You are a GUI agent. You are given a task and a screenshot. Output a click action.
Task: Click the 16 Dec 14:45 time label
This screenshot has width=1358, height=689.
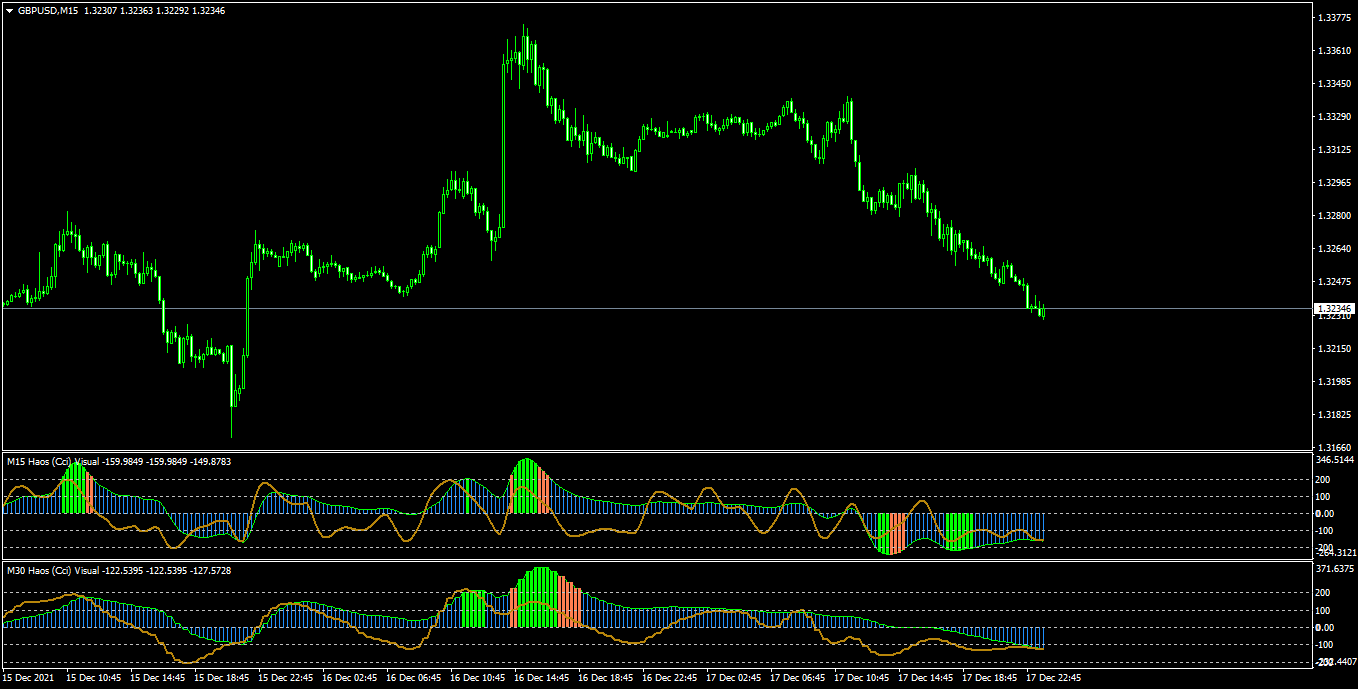point(541,678)
